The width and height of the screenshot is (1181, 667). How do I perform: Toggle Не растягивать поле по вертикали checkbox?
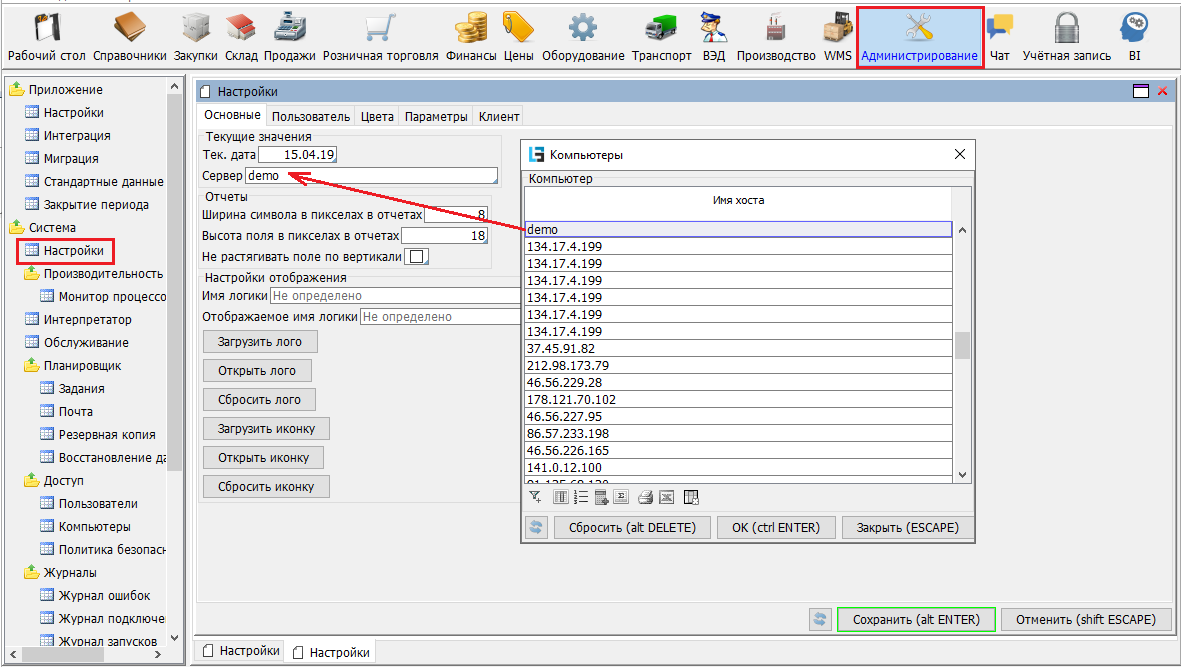417,257
